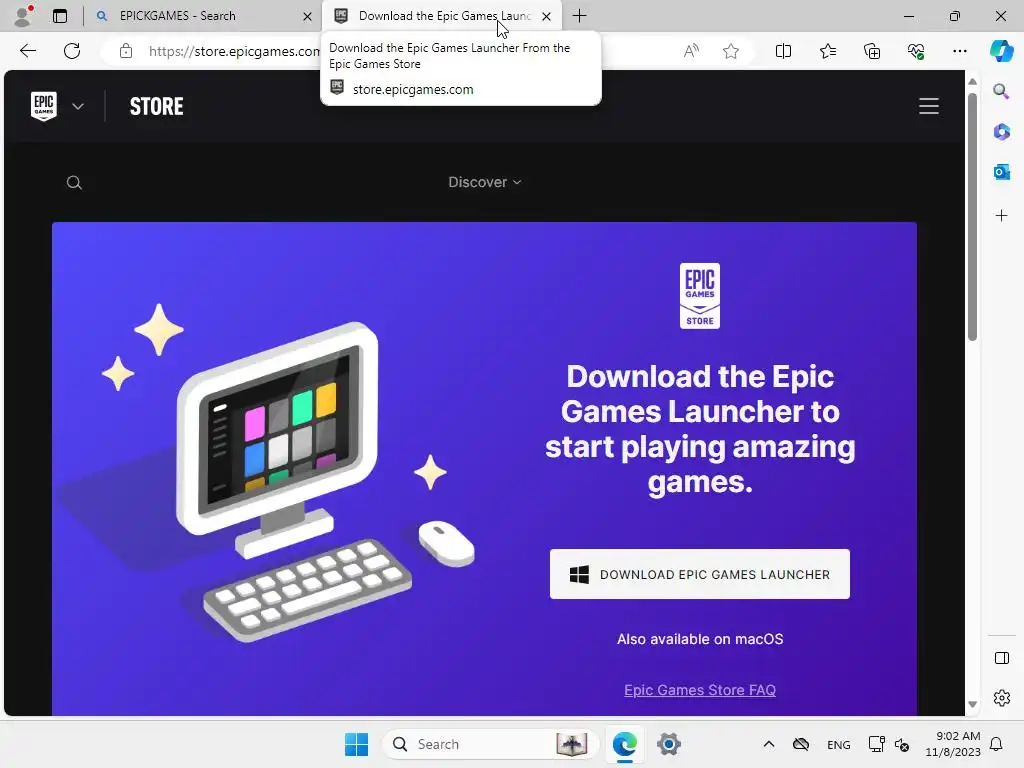The height and width of the screenshot is (768, 1024).
Task: Open Microsoft 365 in the sidebar
Action: (x=1001, y=132)
